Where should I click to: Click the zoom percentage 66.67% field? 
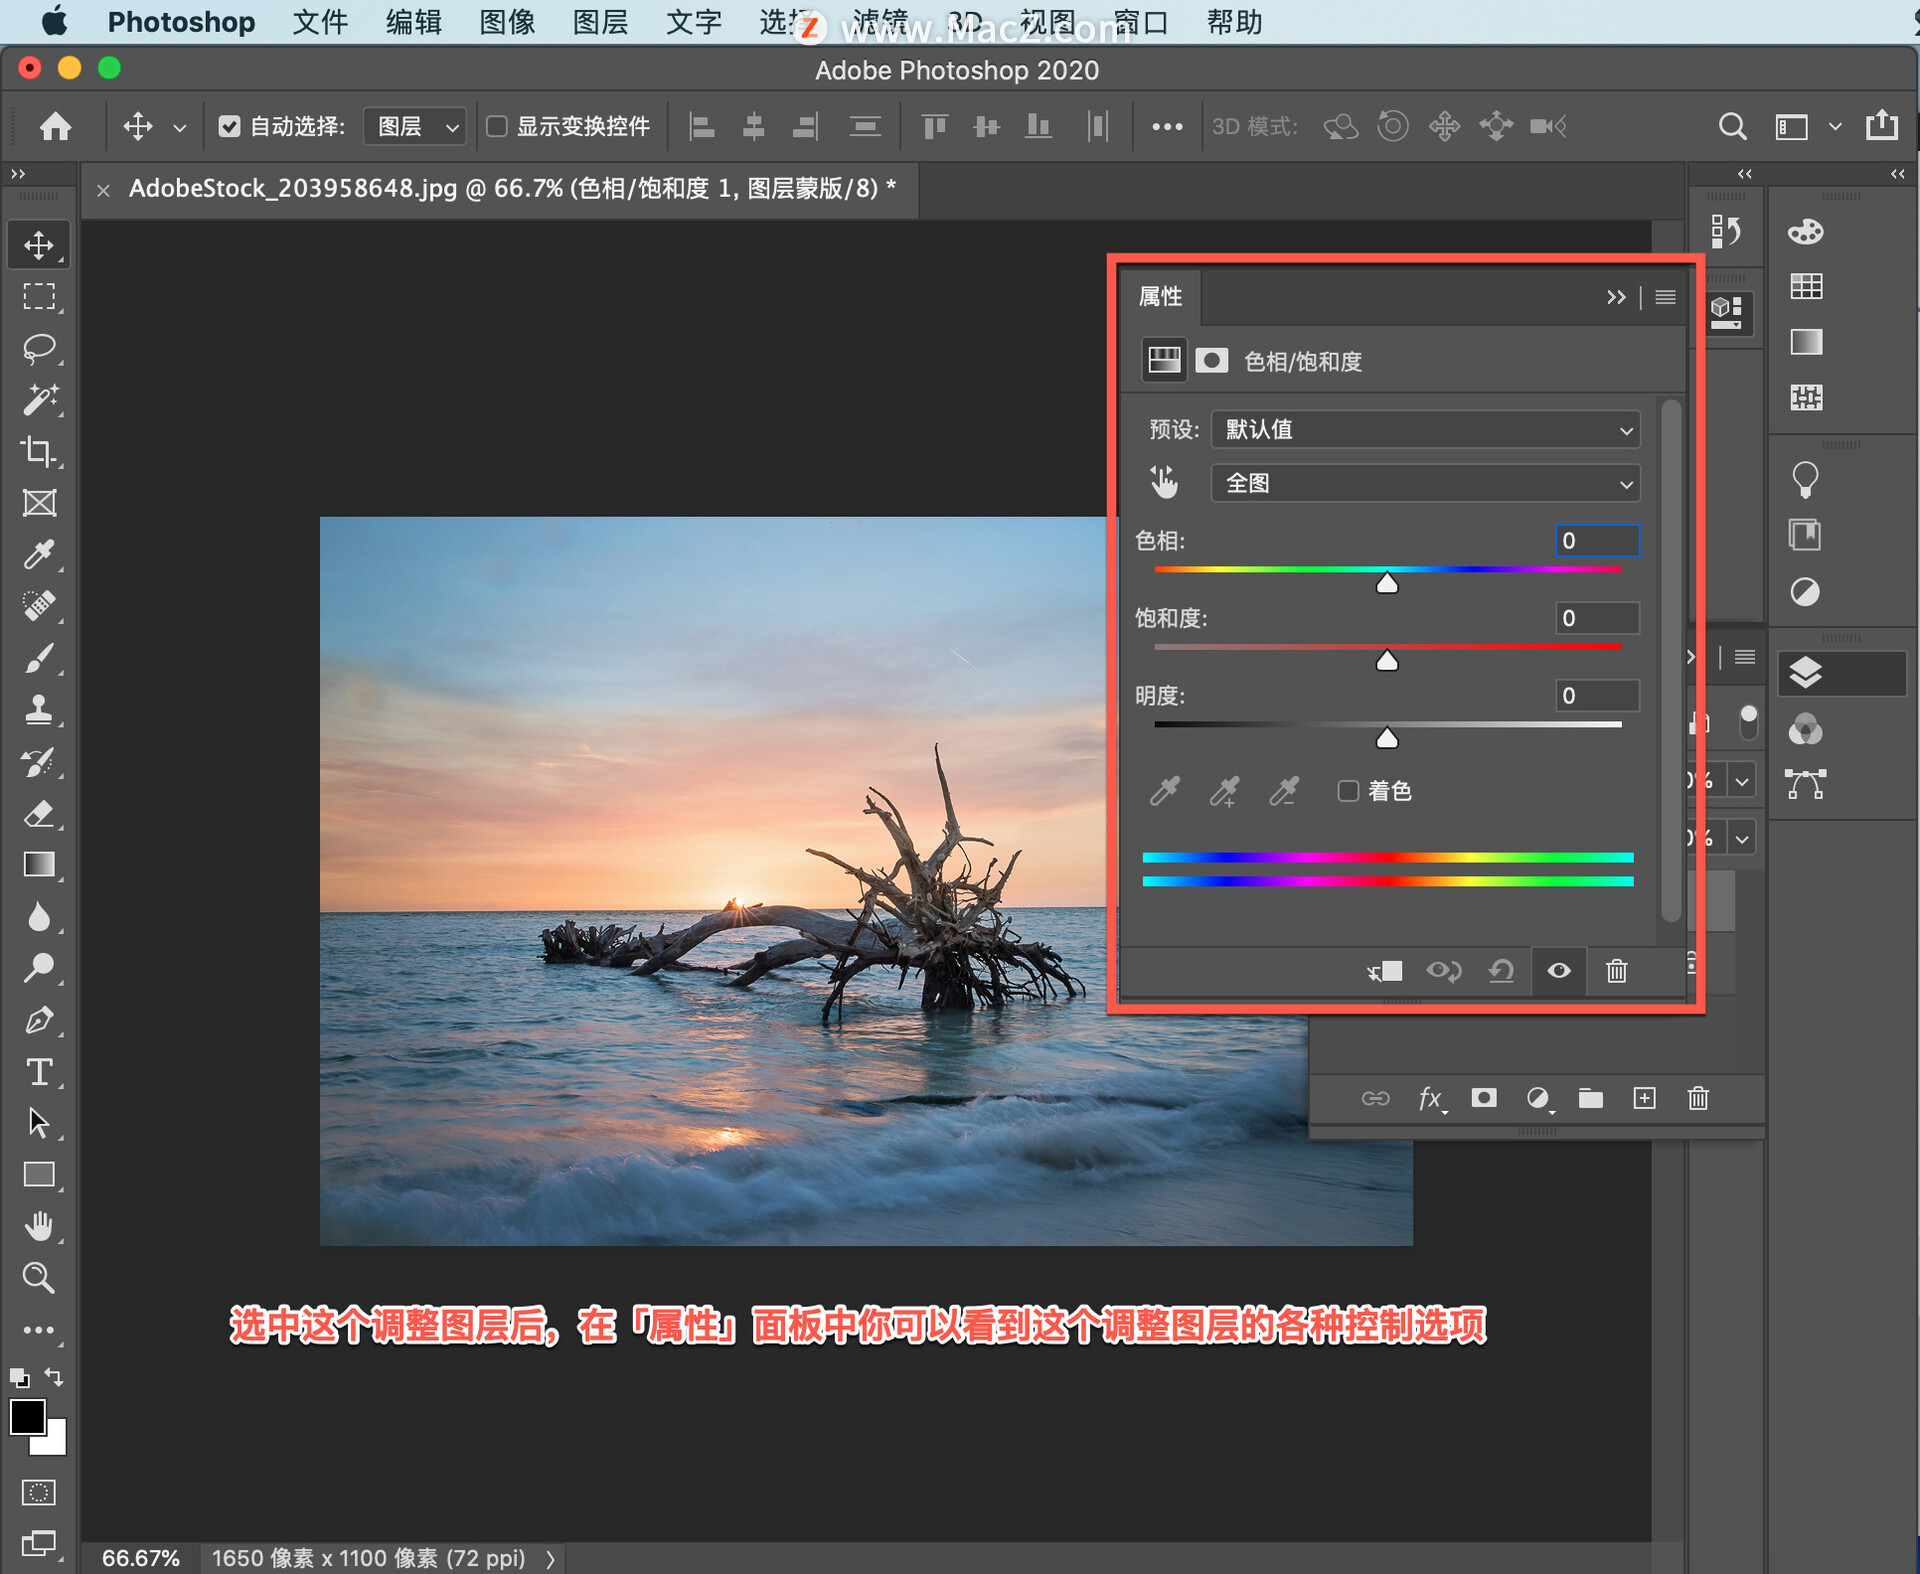pyautogui.click(x=141, y=1558)
